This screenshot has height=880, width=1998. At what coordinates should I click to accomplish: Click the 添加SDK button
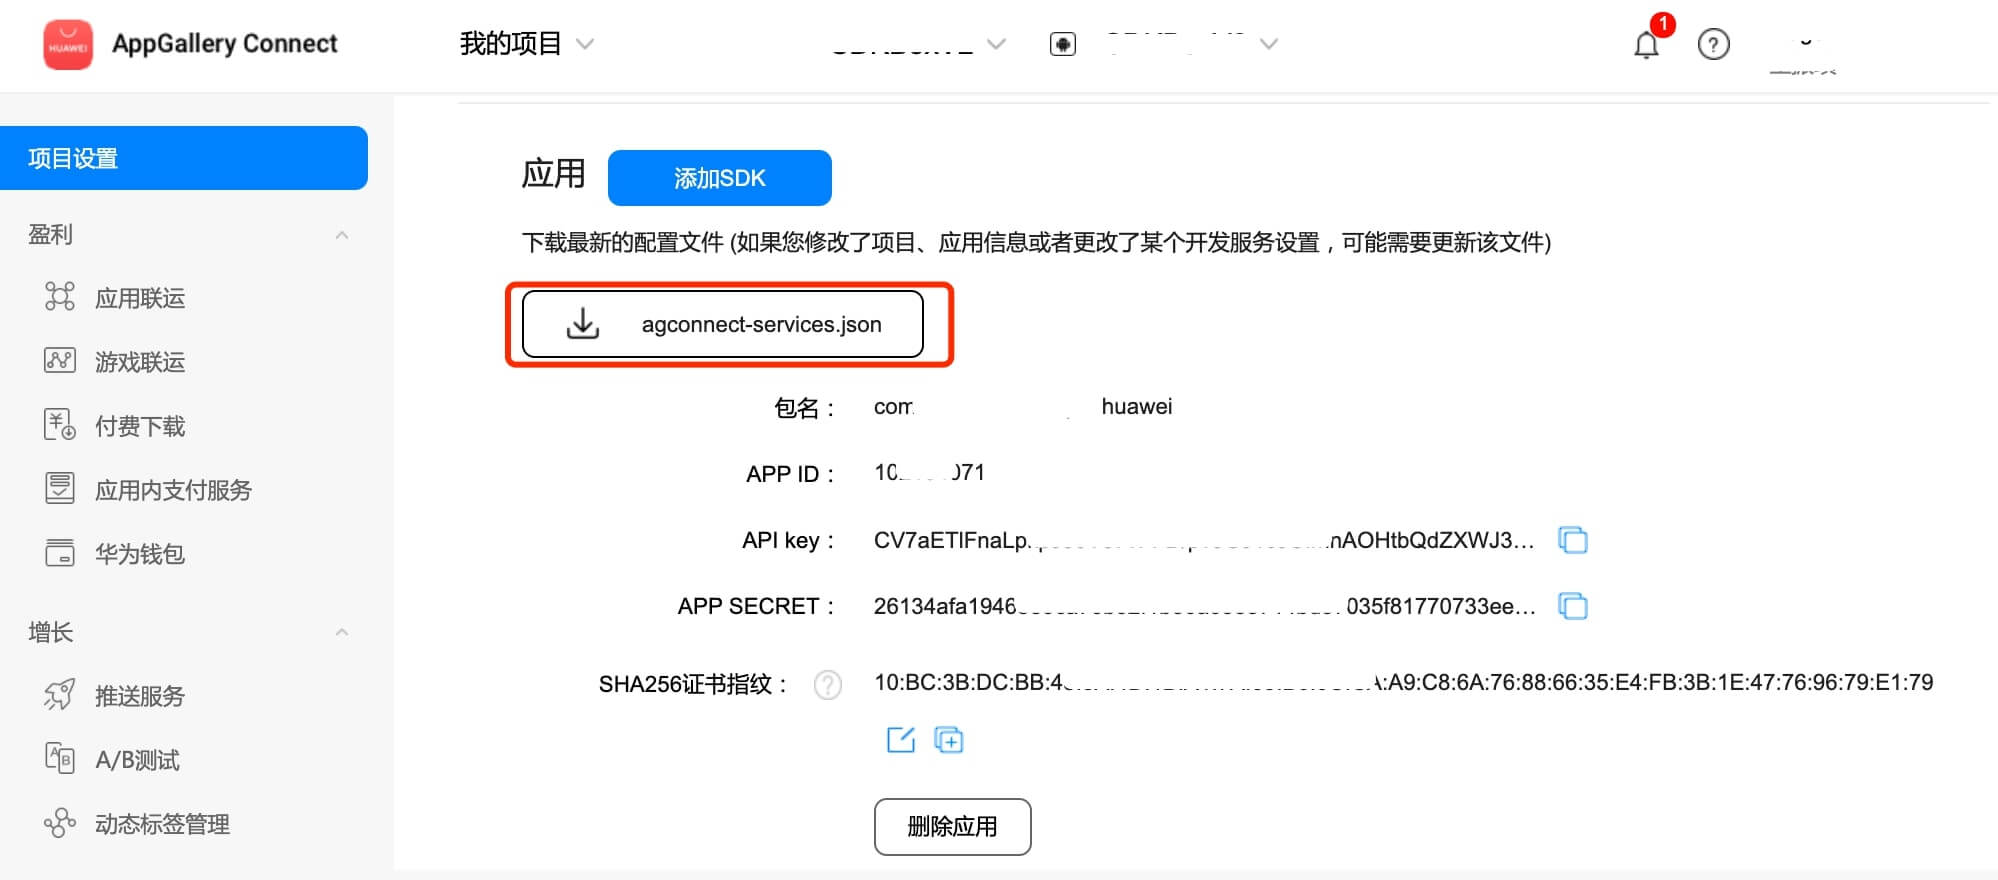(720, 178)
